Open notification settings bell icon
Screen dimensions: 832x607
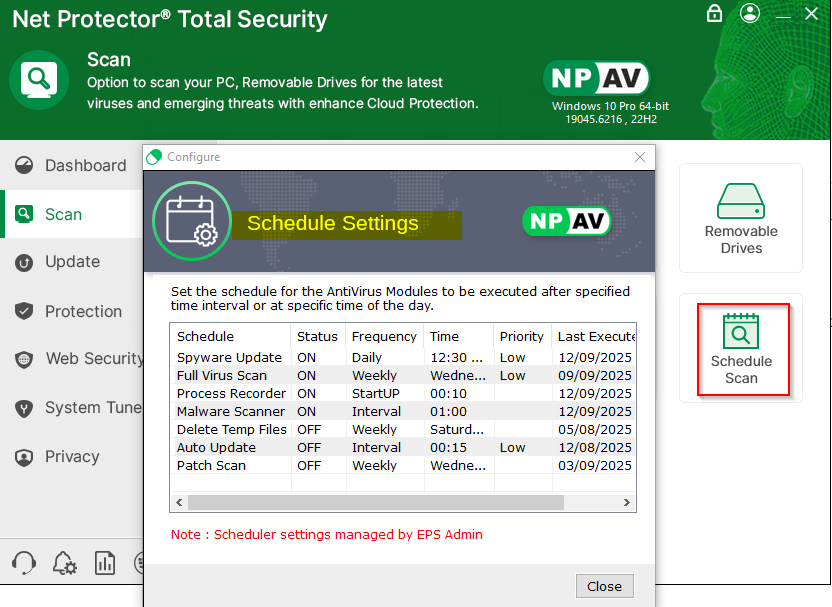point(64,563)
